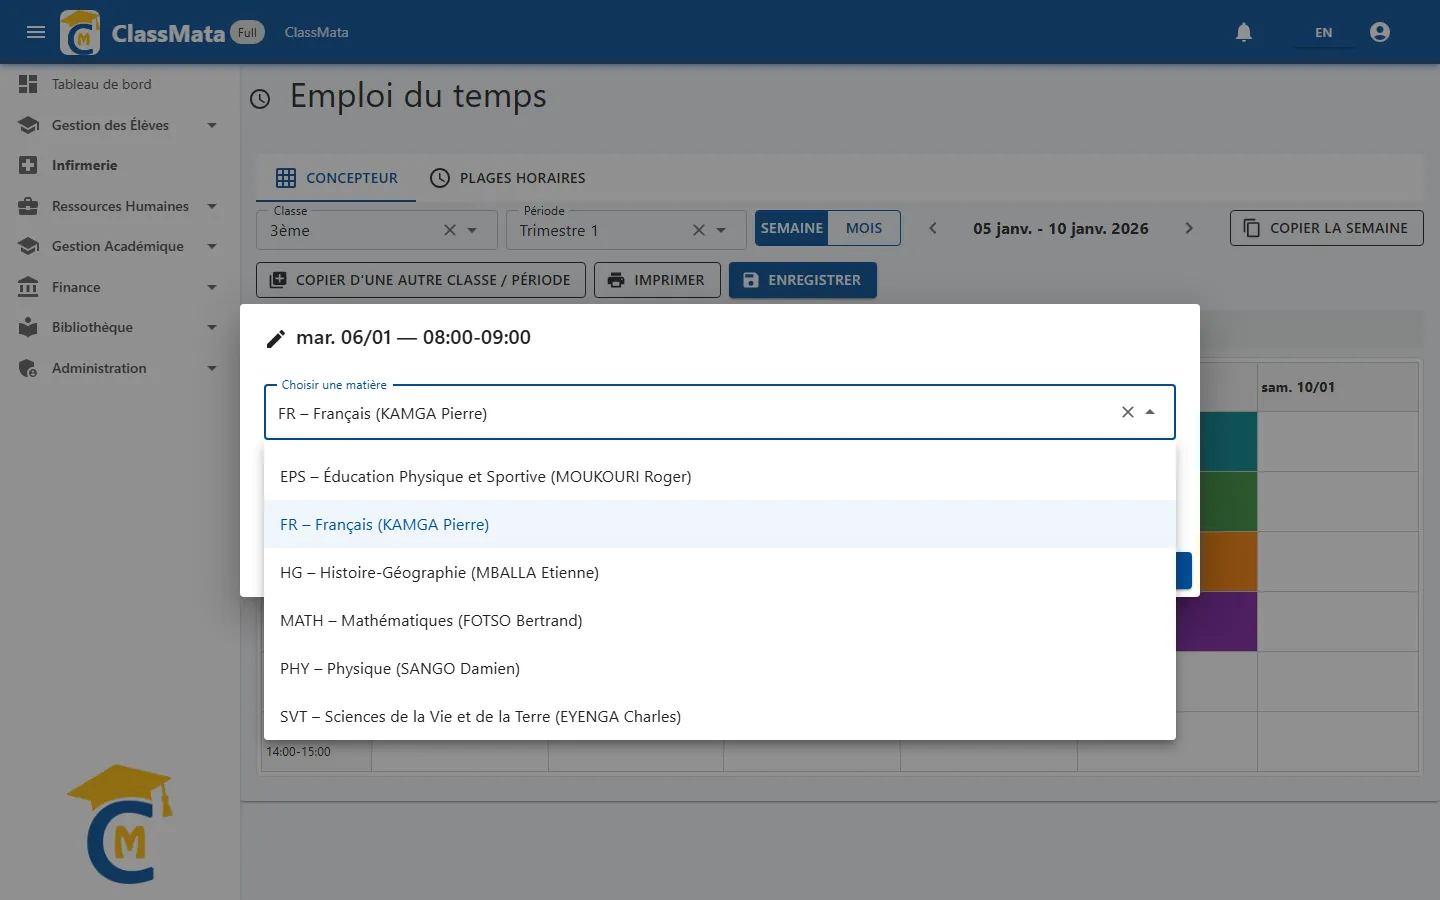1440x900 pixels.
Task: Clear the selected subject in Choisir une matière
Action: tap(1127, 412)
